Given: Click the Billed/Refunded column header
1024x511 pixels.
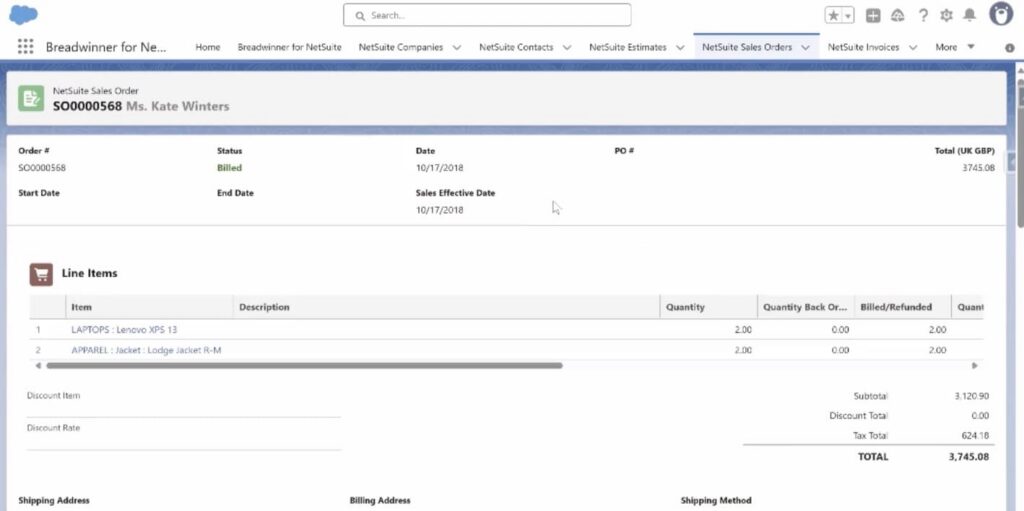Looking at the screenshot, I should pos(902,306).
